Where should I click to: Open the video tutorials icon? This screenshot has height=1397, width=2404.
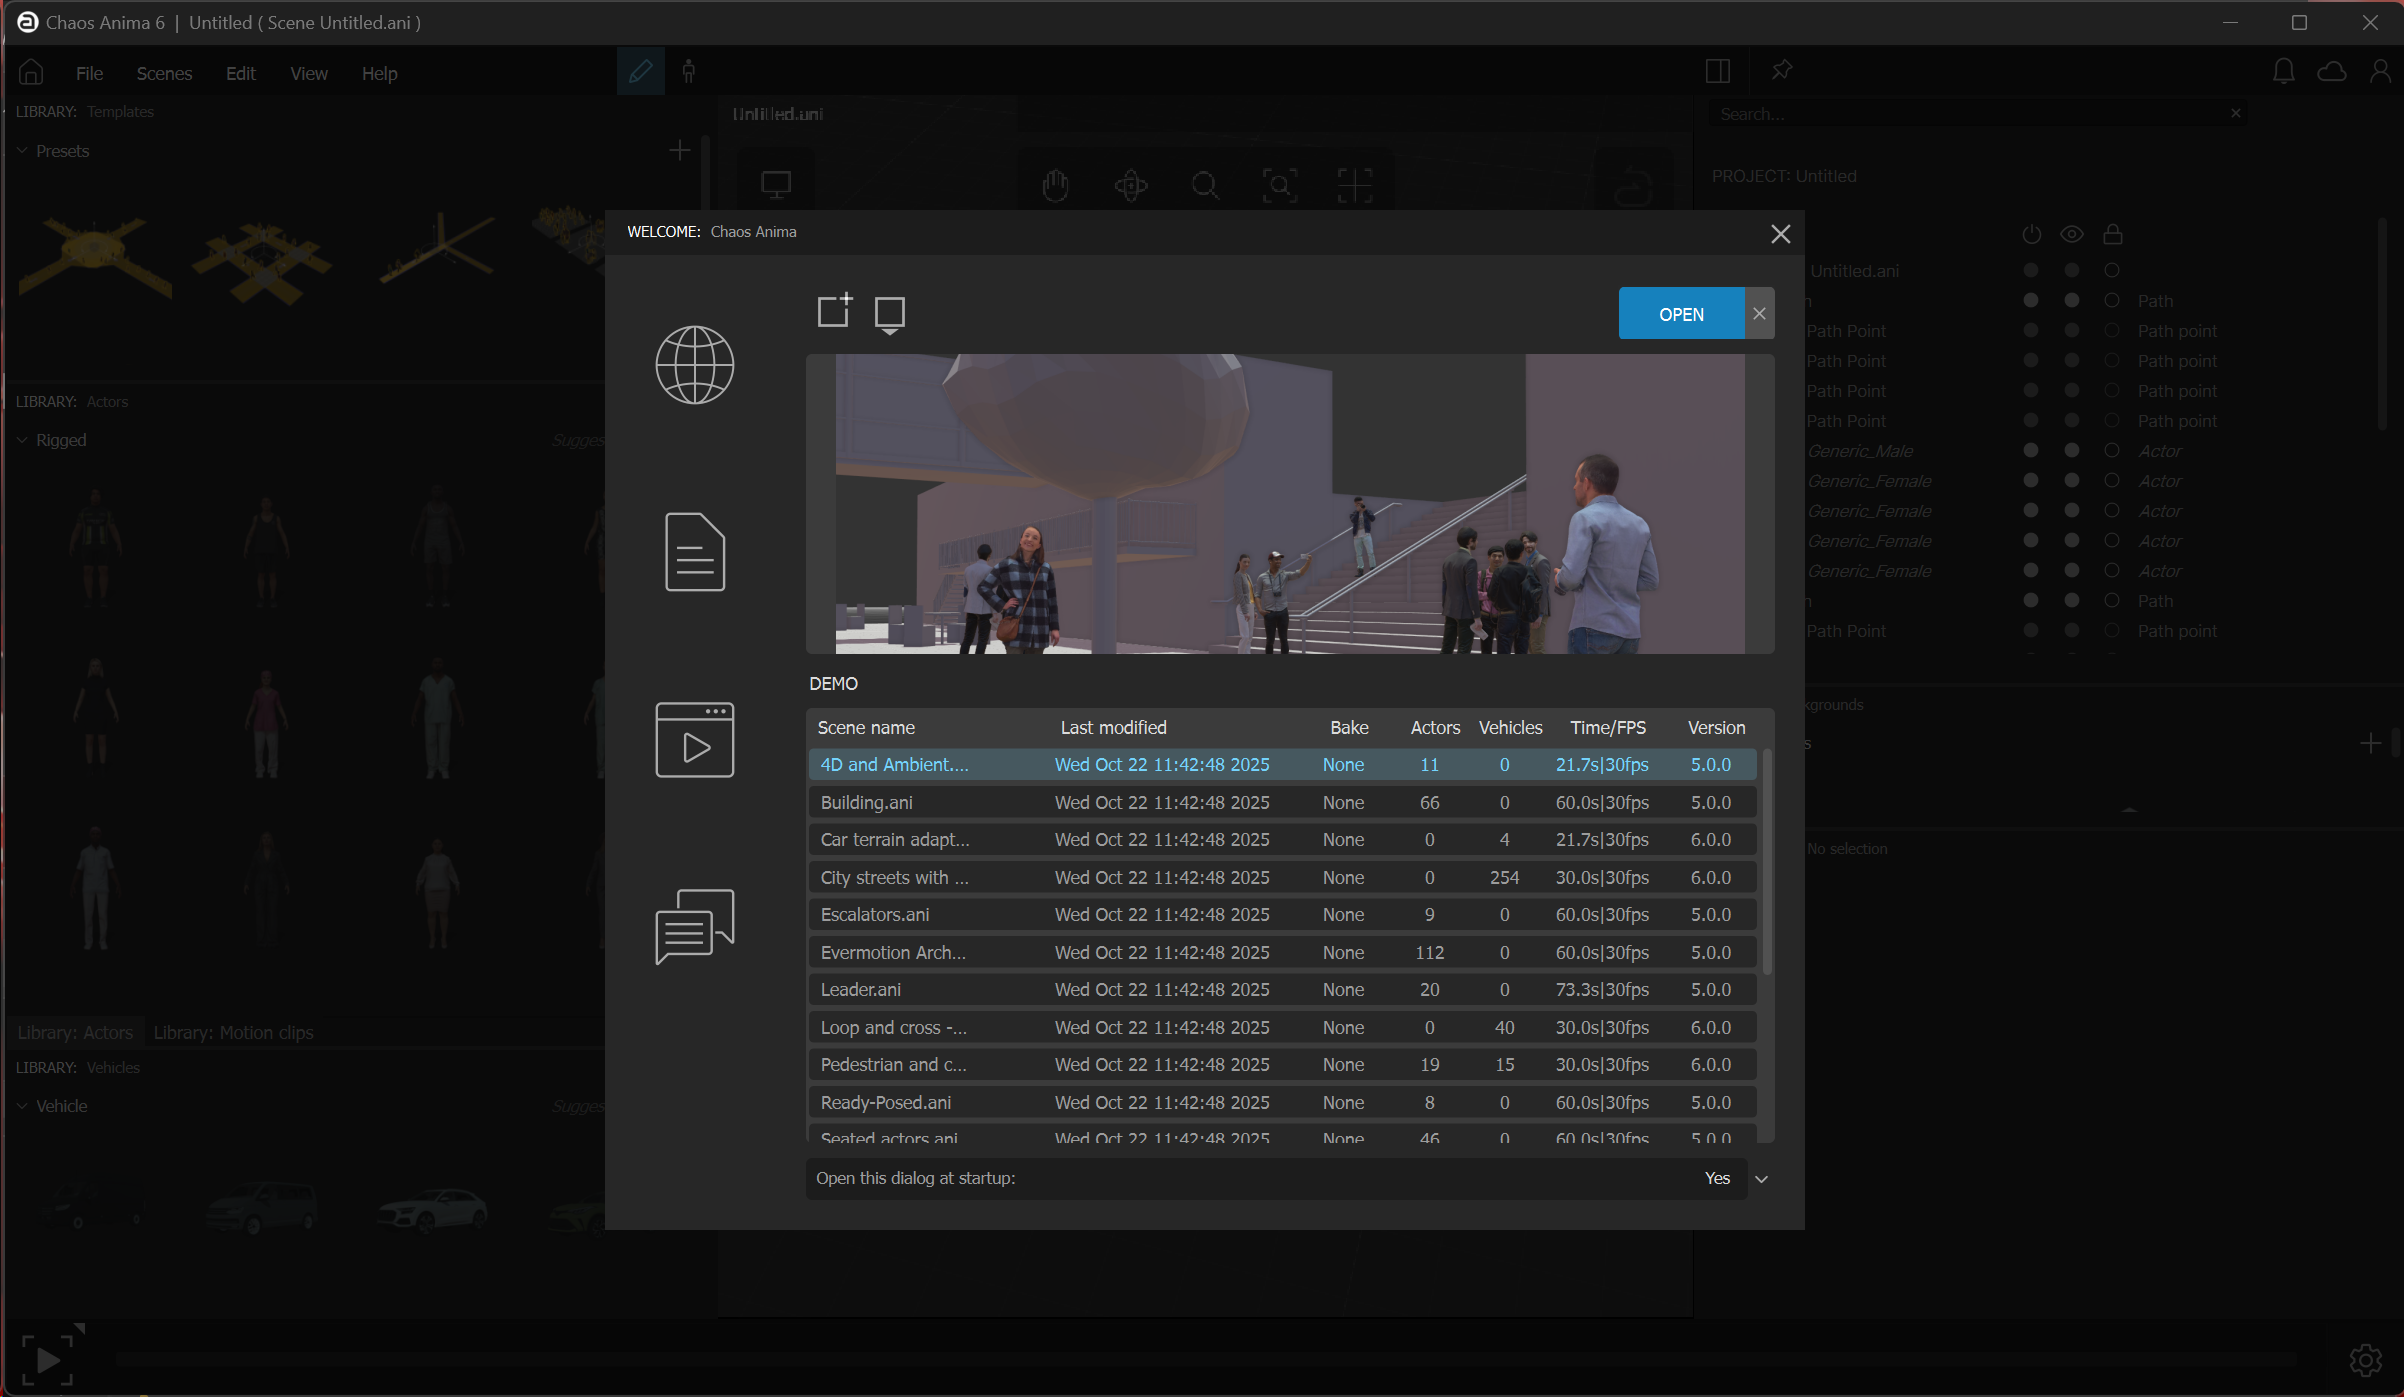[694, 740]
